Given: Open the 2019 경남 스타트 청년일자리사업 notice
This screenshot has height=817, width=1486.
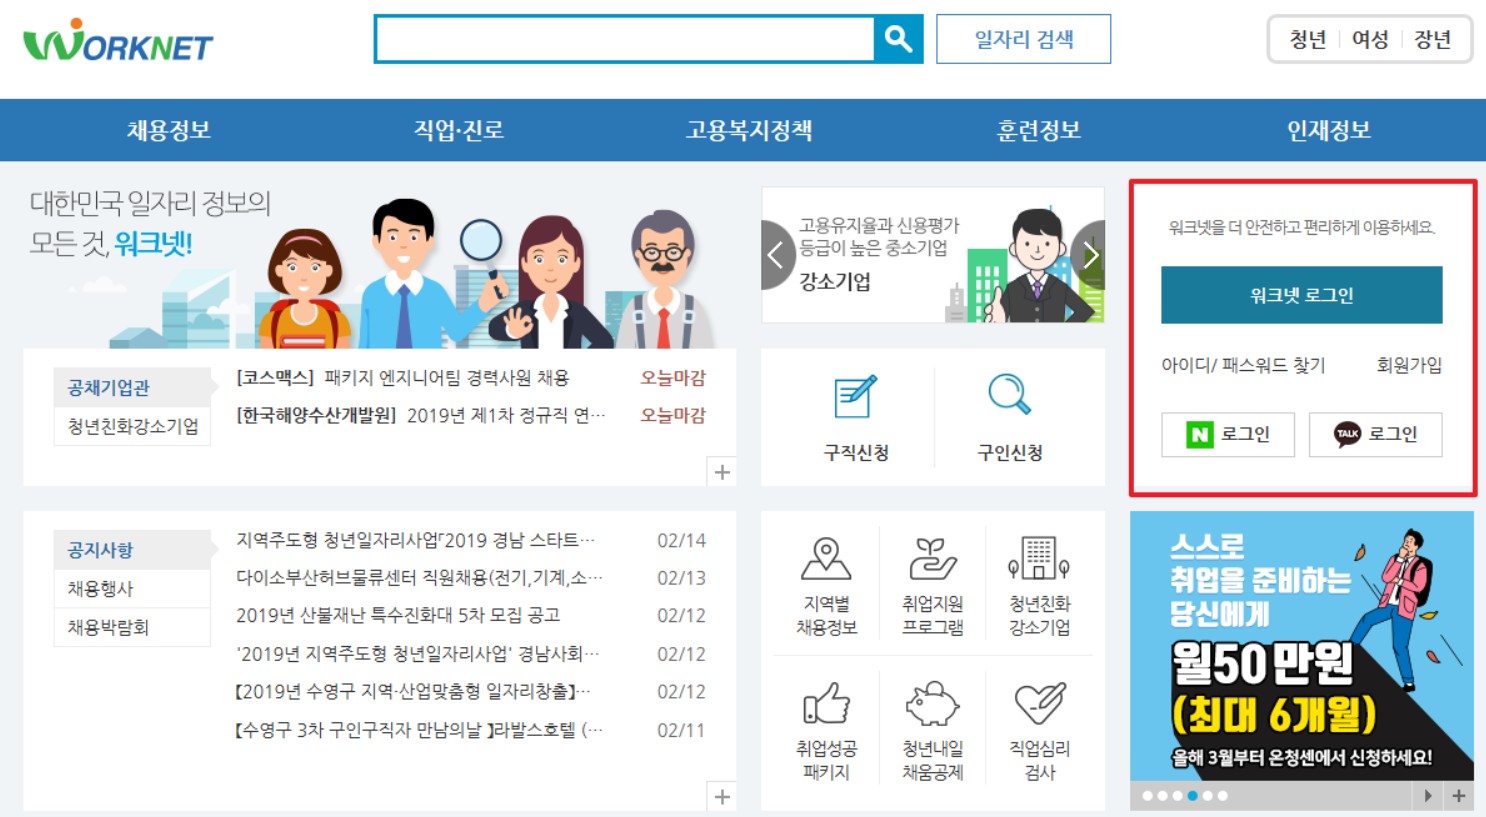Looking at the screenshot, I should click(x=415, y=540).
